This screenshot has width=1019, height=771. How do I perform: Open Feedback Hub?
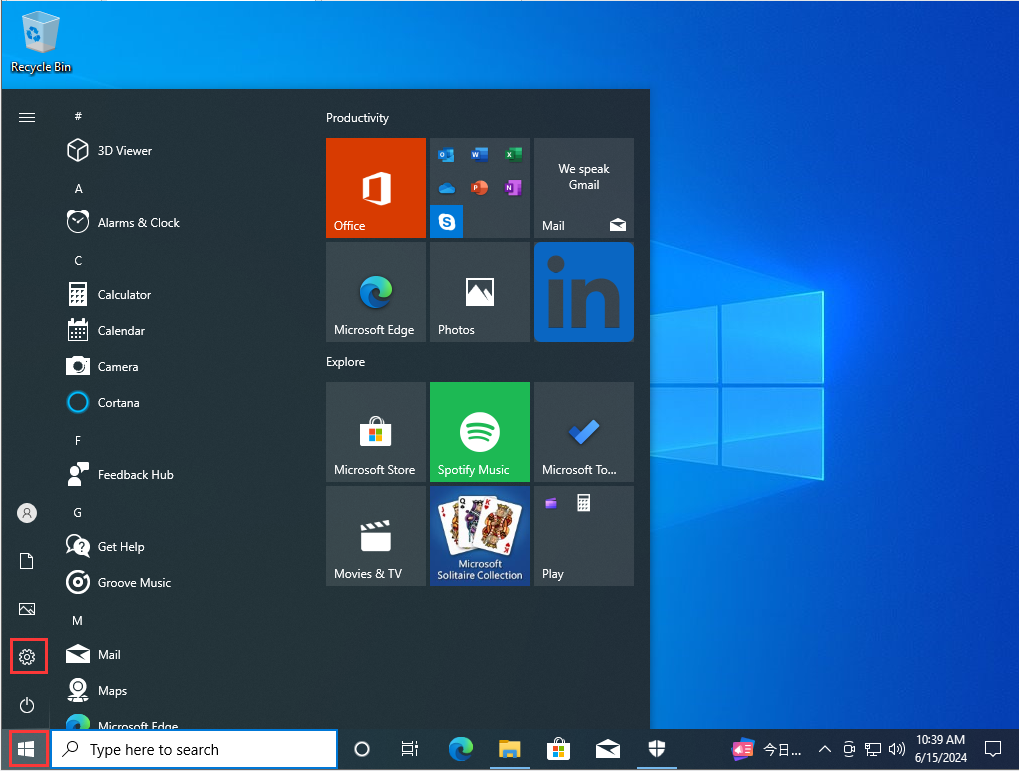120,475
